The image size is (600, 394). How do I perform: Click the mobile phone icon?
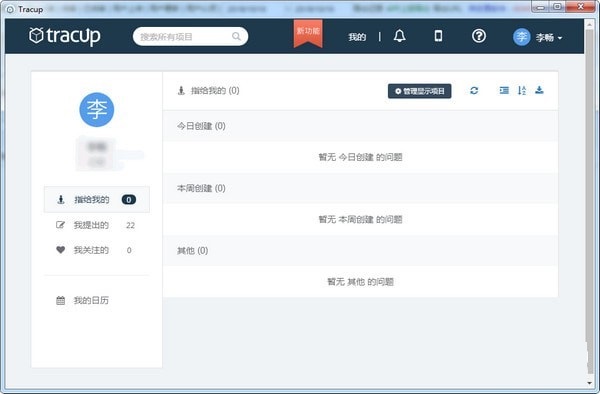pos(439,36)
